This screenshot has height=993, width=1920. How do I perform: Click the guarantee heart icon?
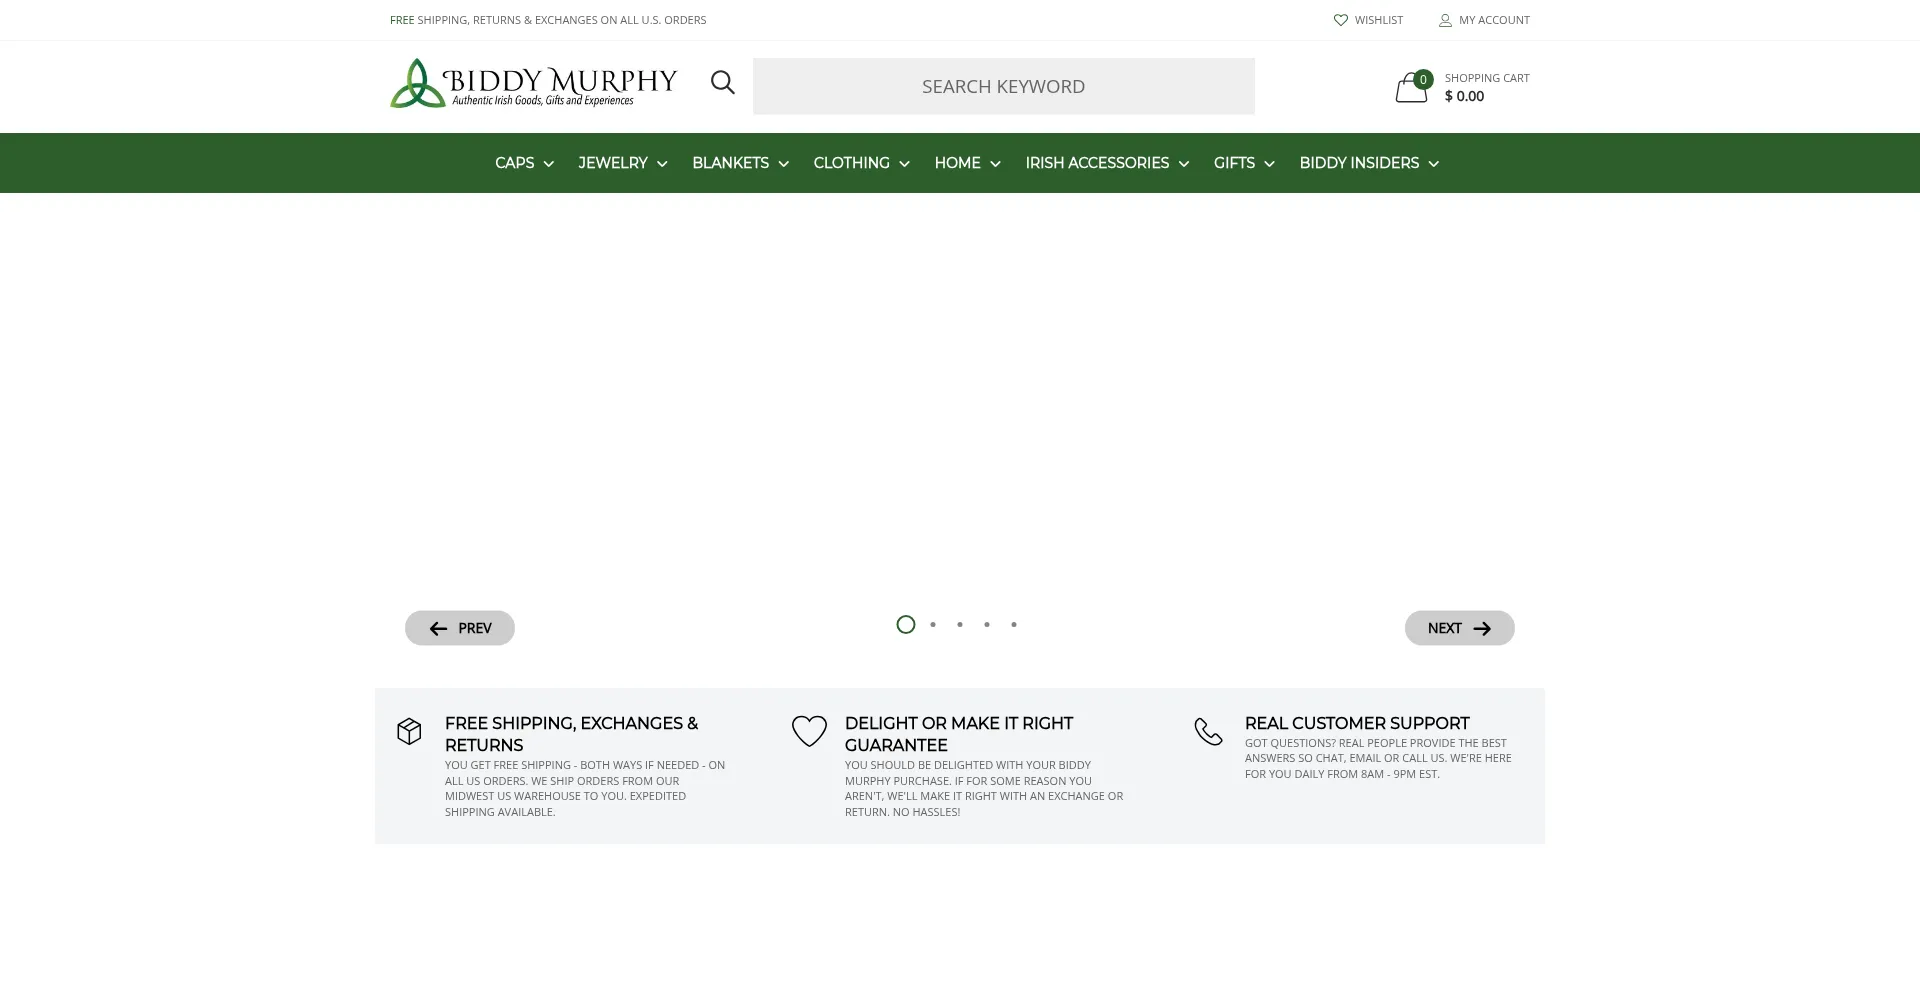809,731
